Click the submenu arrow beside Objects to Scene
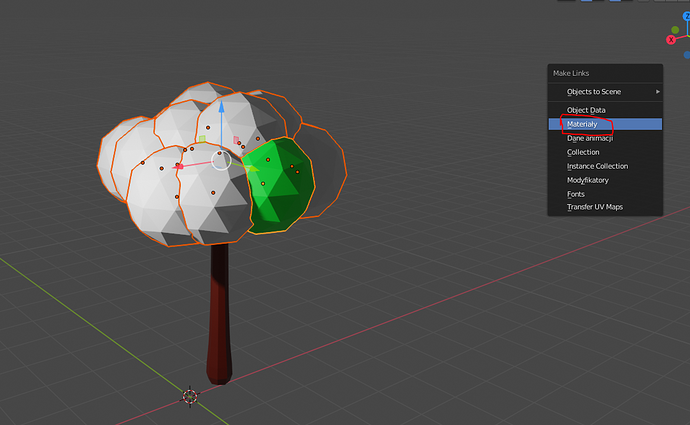The height and width of the screenshot is (425, 690). [x=658, y=92]
